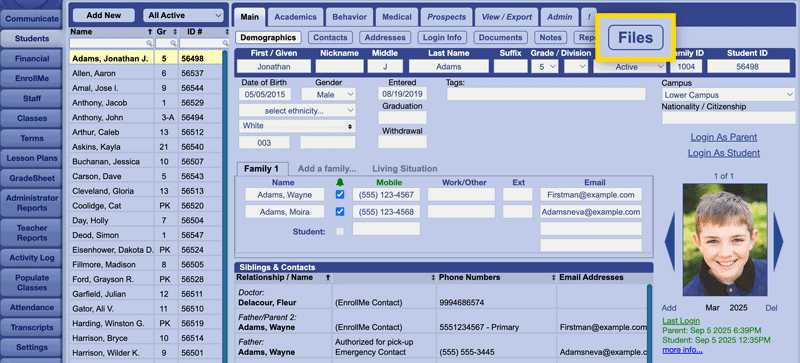Open Communicate in the sidebar
Screen dimensions: 800x363
coord(32,19)
